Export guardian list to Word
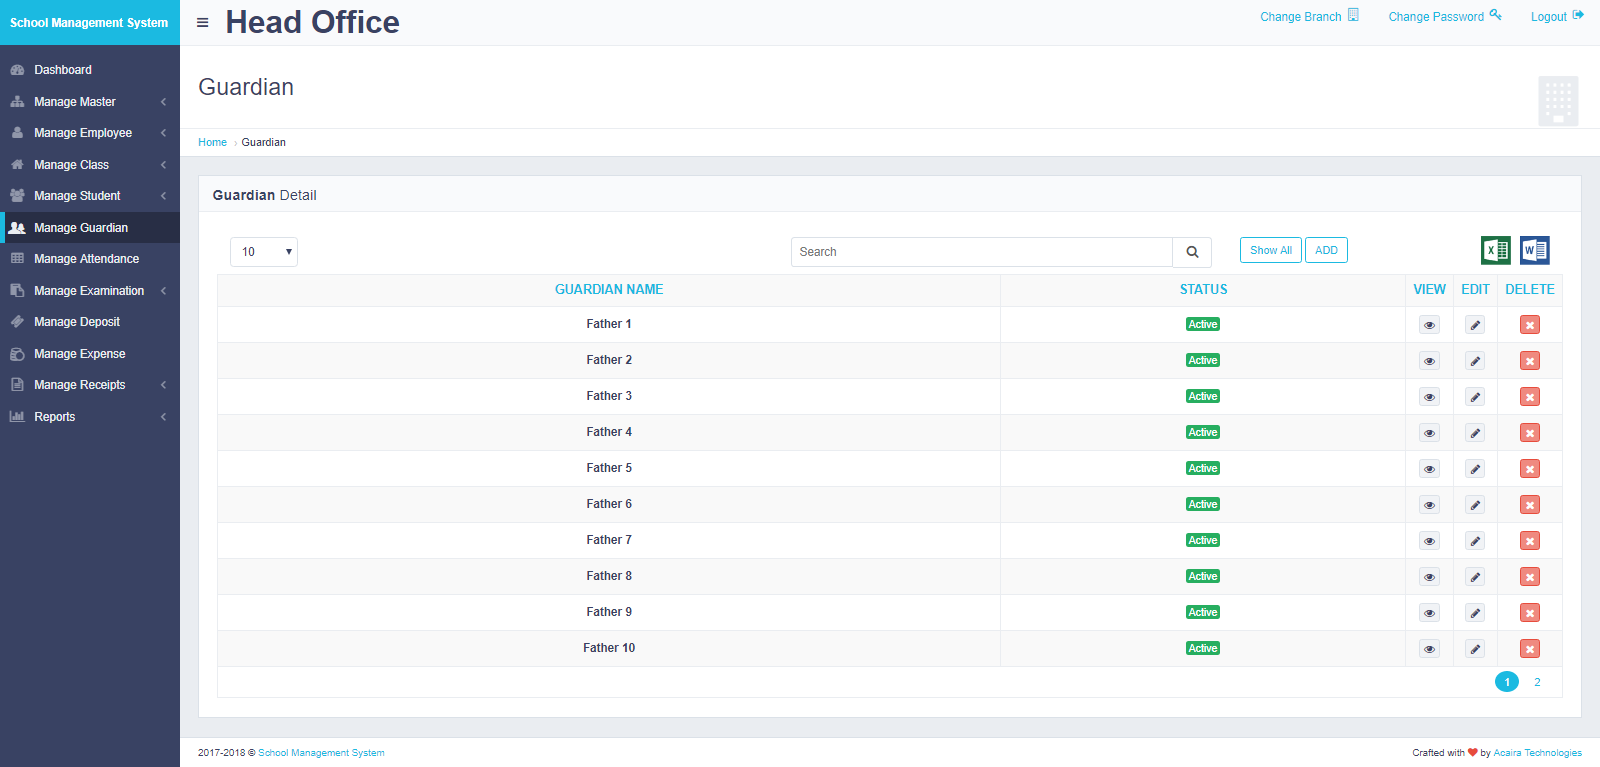 pyautogui.click(x=1534, y=250)
